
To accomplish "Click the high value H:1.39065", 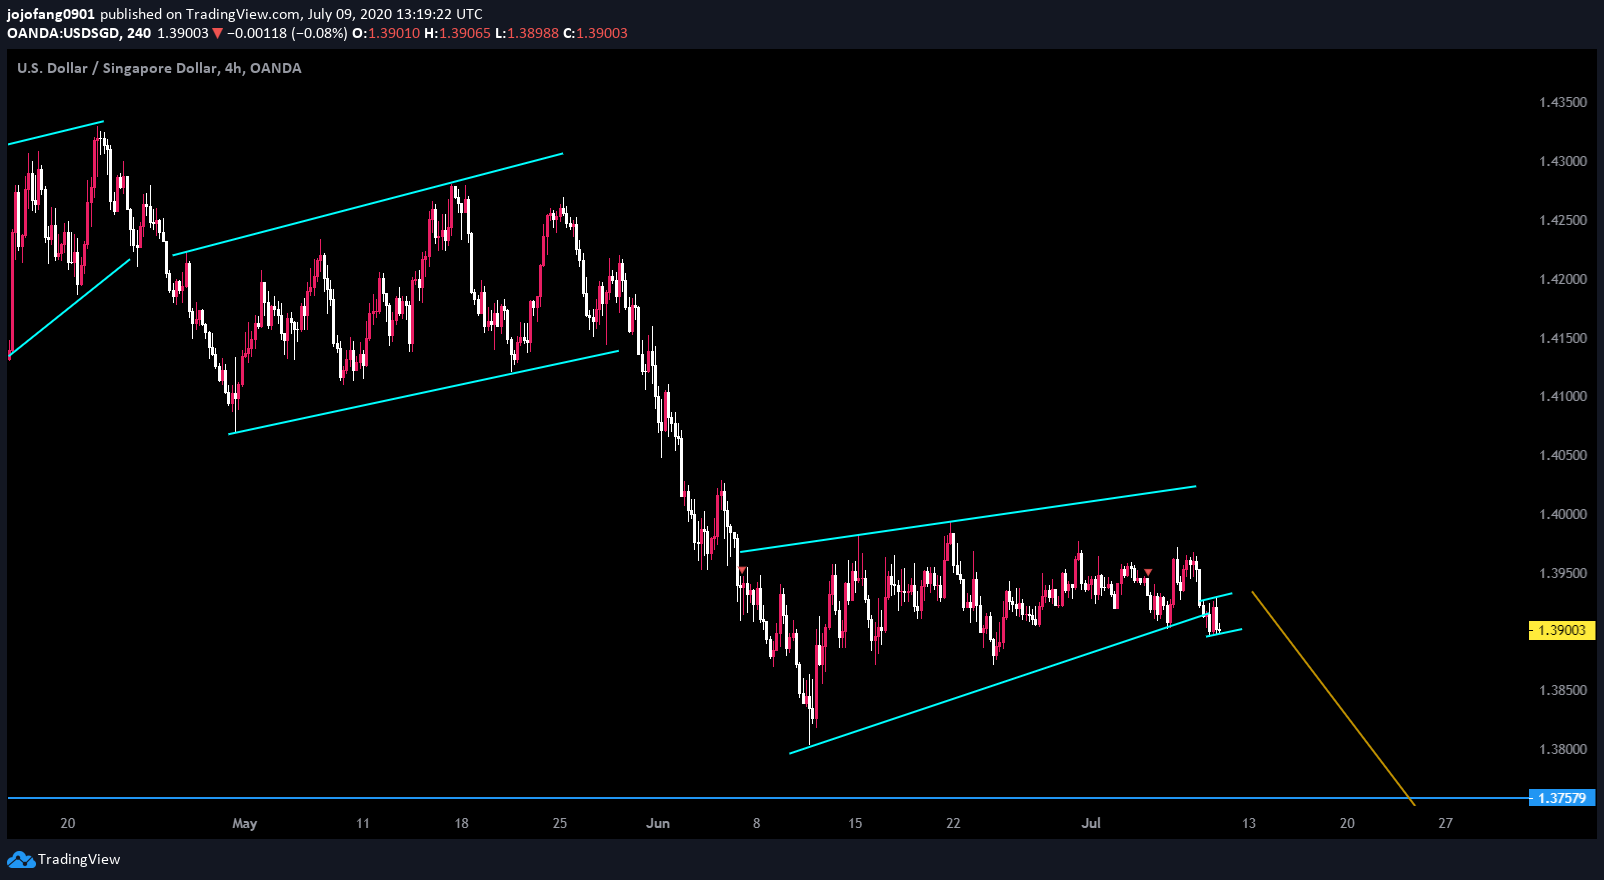I will click(457, 33).
